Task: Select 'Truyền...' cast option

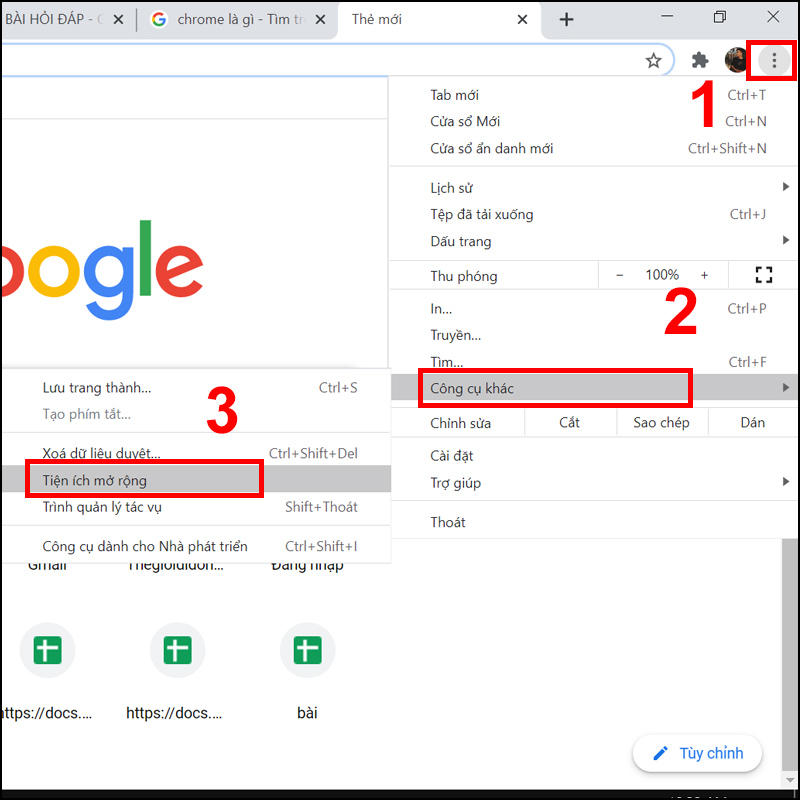Action: point(594,335)
